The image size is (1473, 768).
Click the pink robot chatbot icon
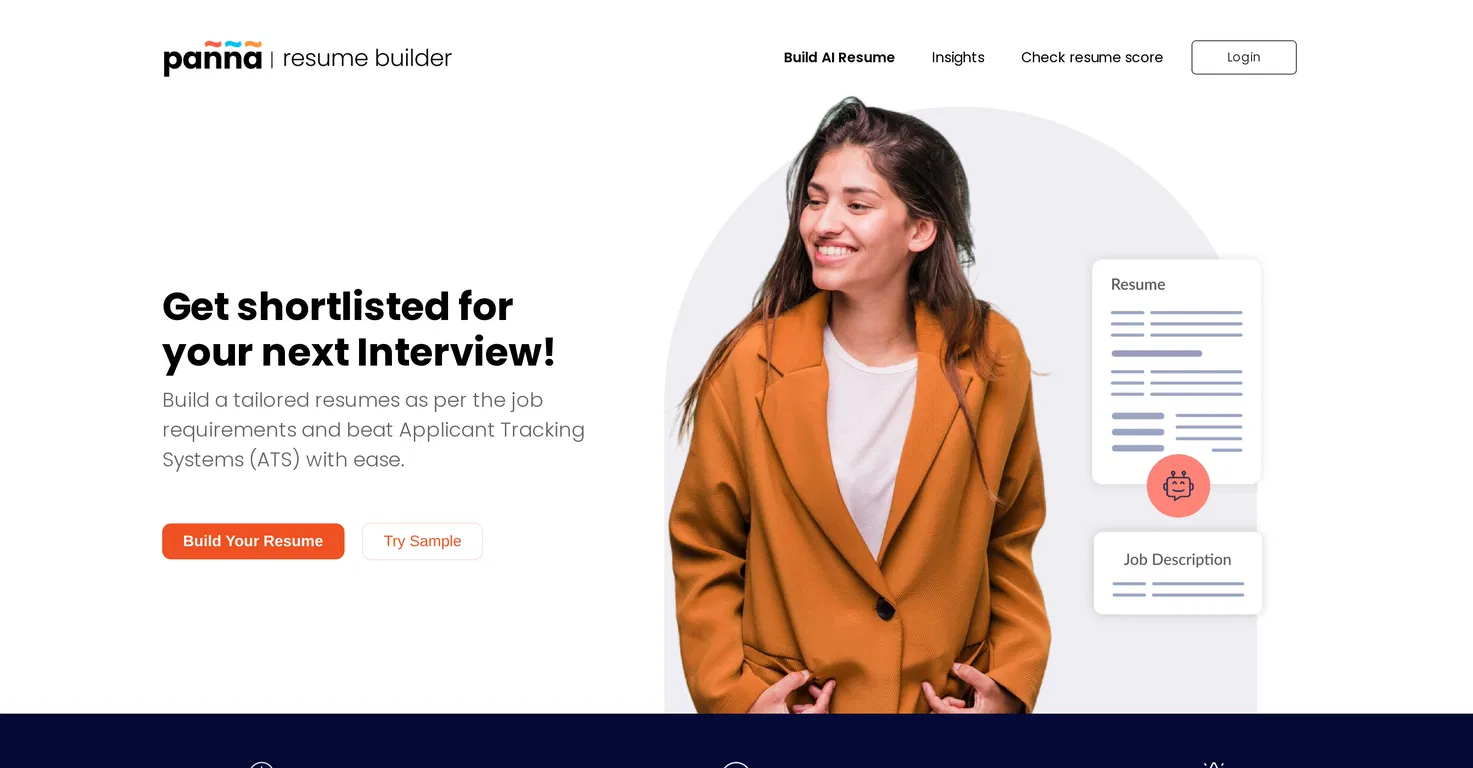1178,486
